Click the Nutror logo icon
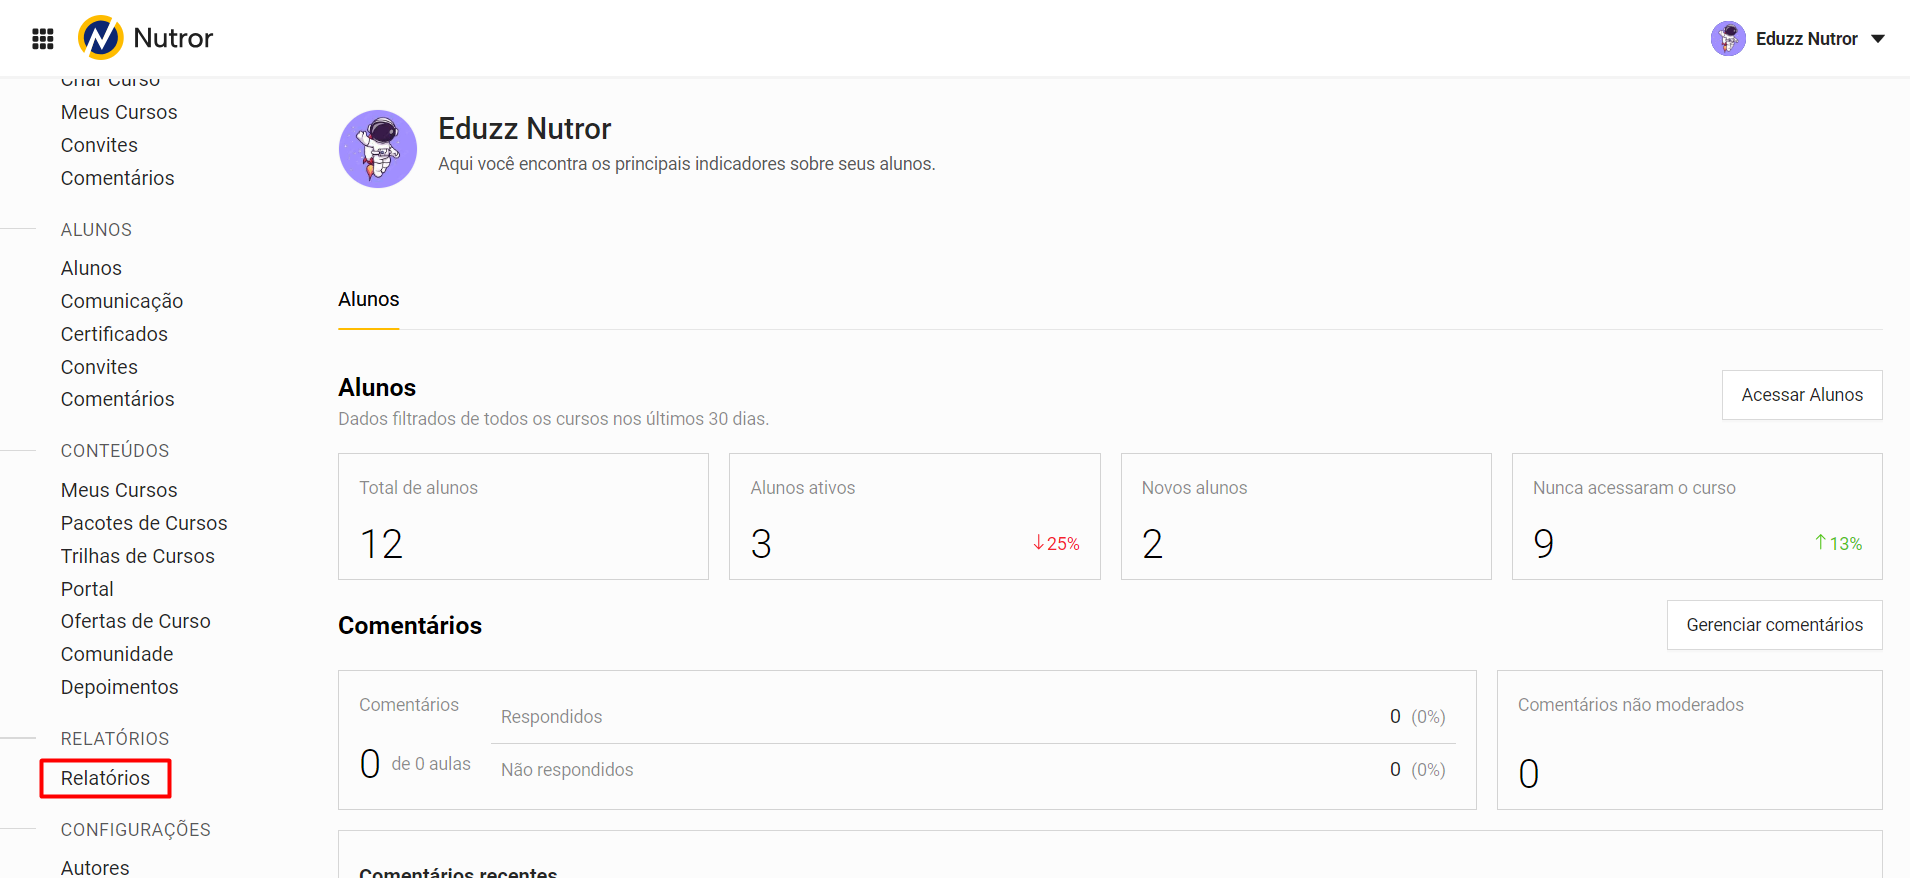The height and width of the screenshot is (878, 1910). pos(101,38)
